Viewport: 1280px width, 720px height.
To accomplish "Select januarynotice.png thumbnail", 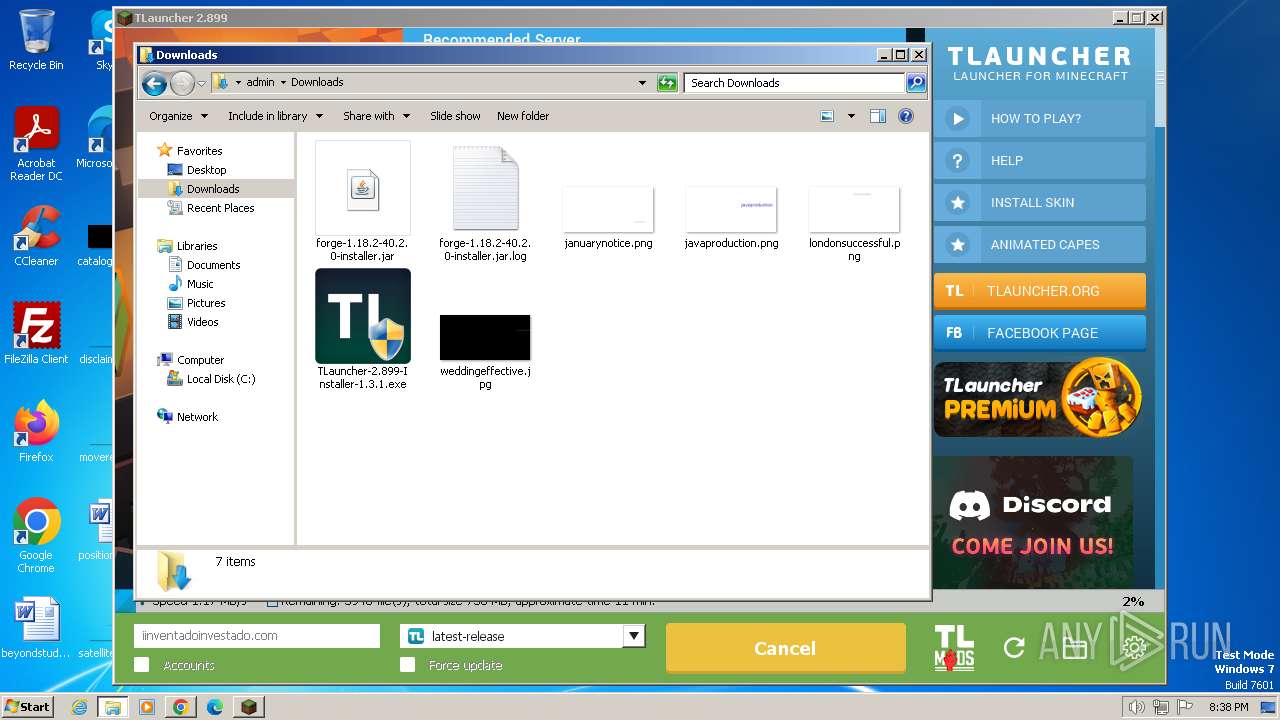I will click(608, 209).
